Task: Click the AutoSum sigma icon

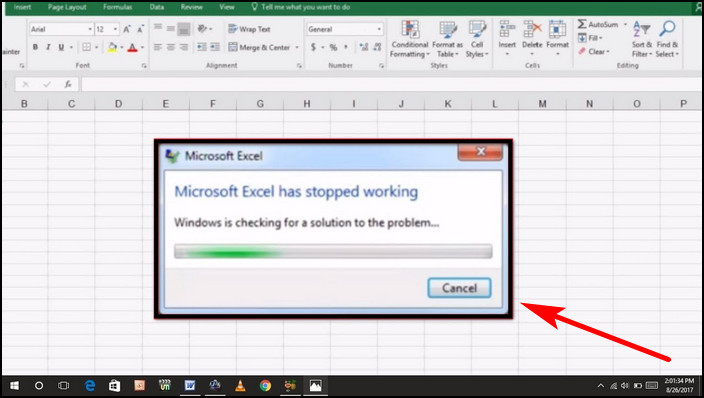Action: 582,24
